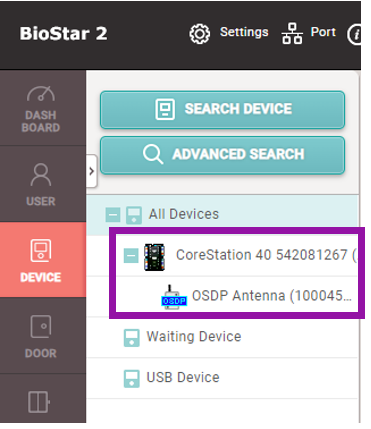This screenshot has height=429, width=371.
Task: Open the USB Device group
Action: point(183,378)
